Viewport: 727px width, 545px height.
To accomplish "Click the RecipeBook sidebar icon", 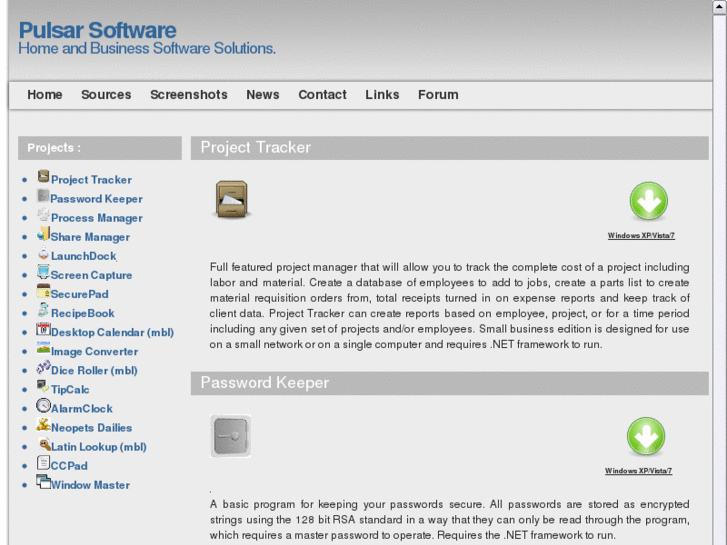I will tap(44, 310).
